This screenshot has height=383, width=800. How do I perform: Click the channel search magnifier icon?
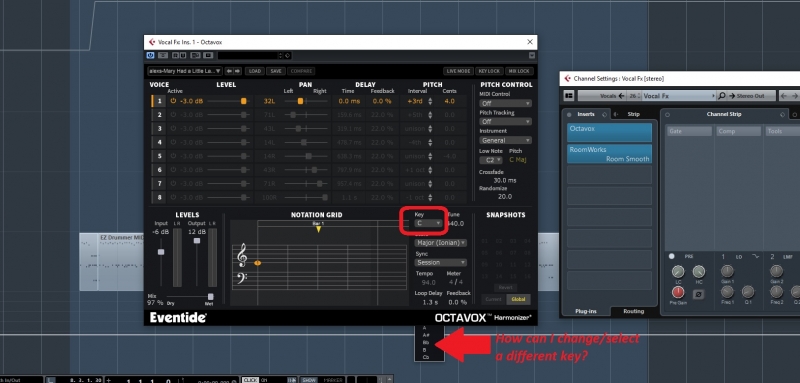click(721, 95)
